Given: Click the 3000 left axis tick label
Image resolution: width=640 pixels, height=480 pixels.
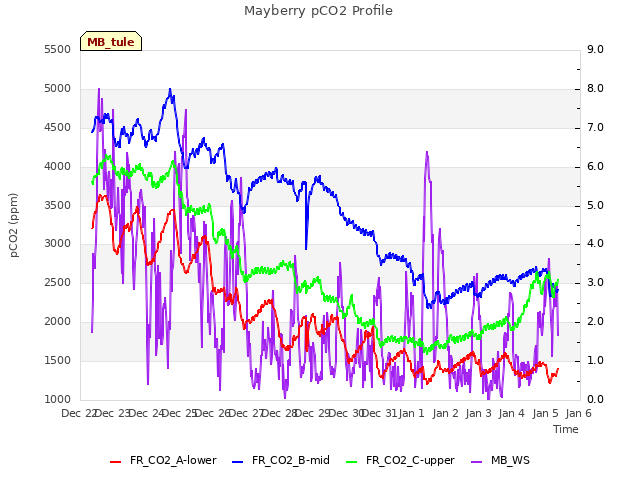Looking at the screenshot, I should pyautogui.click(x=58, y=244).
